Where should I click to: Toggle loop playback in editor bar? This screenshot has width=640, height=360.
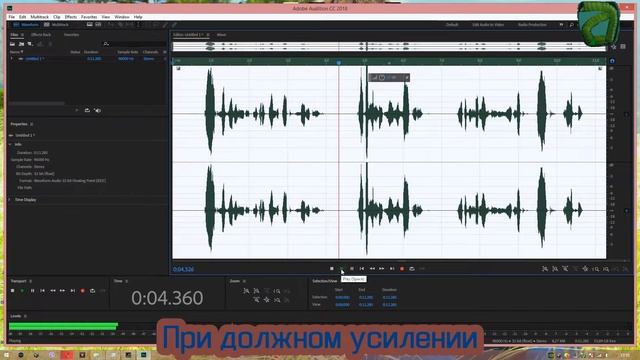[412, 269]
